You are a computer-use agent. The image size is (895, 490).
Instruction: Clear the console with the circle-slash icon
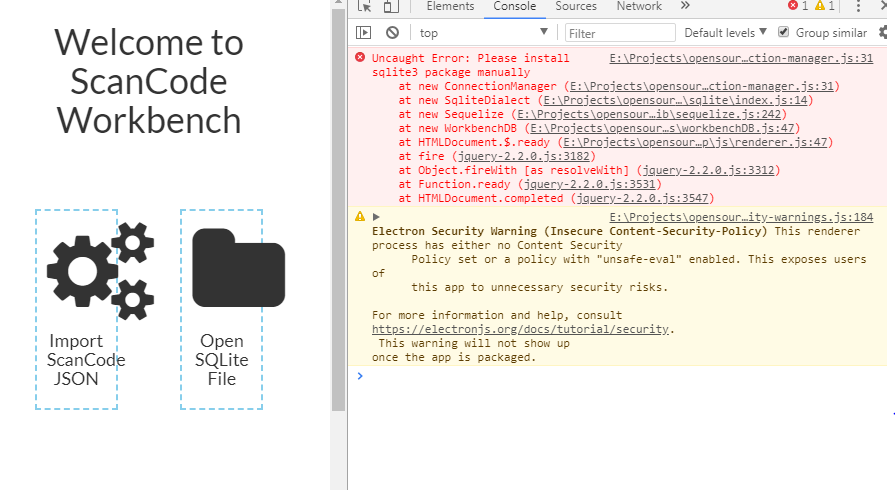(x=392, y=33)
